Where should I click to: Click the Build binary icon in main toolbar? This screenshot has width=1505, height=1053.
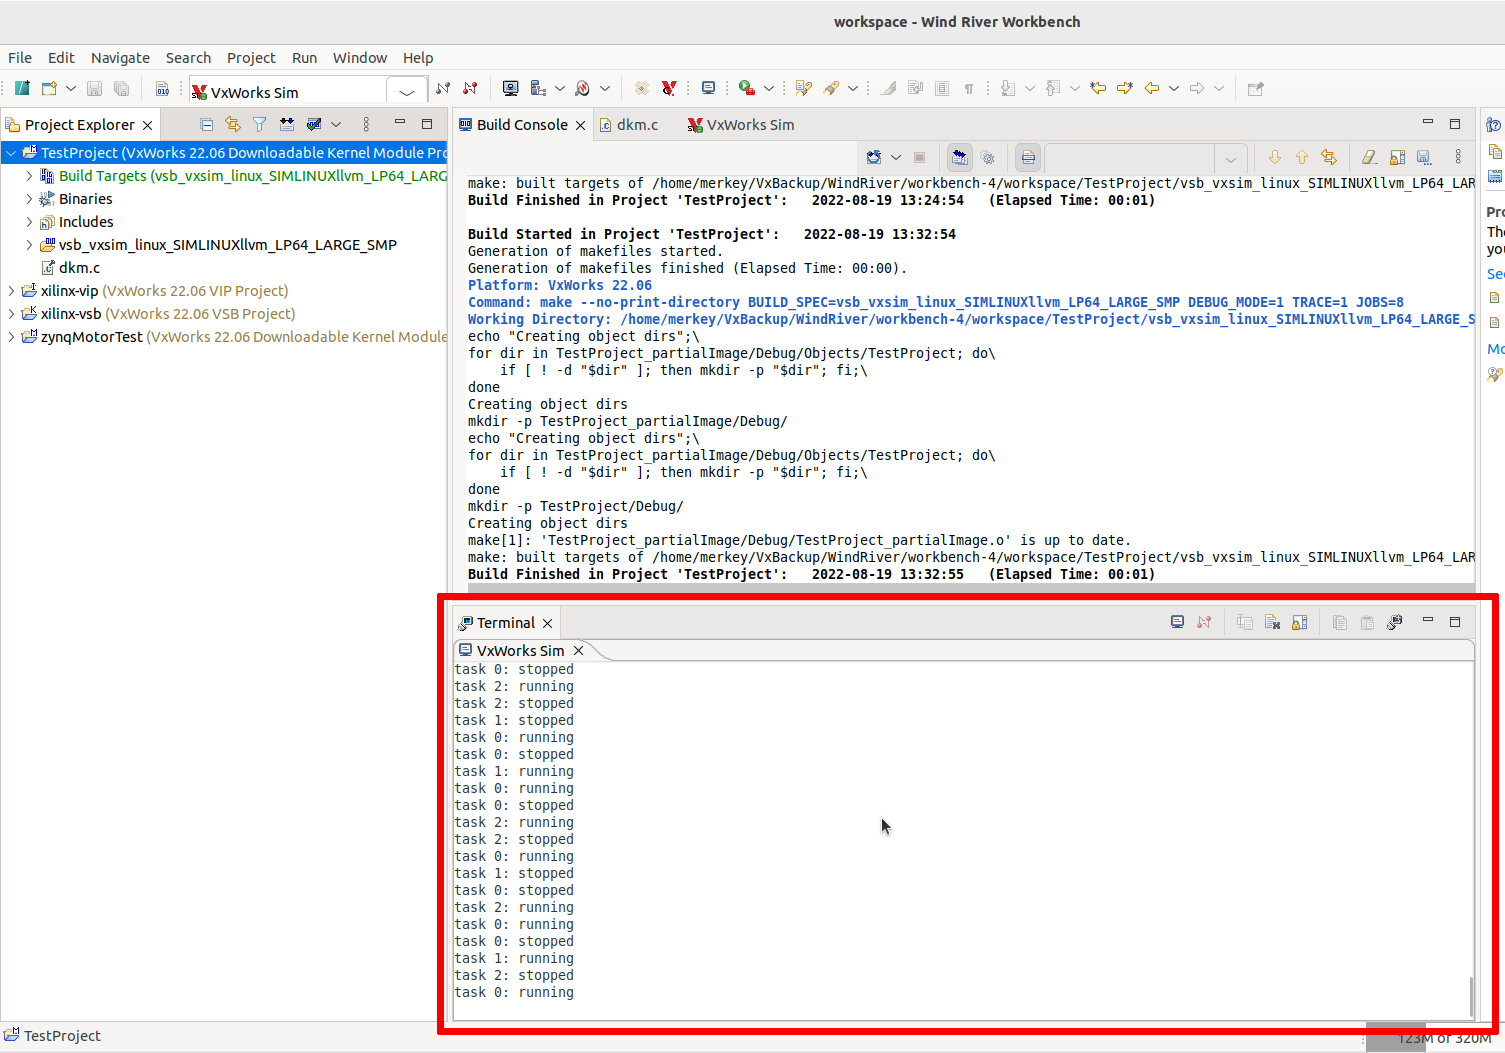click(x=162, y=88)
